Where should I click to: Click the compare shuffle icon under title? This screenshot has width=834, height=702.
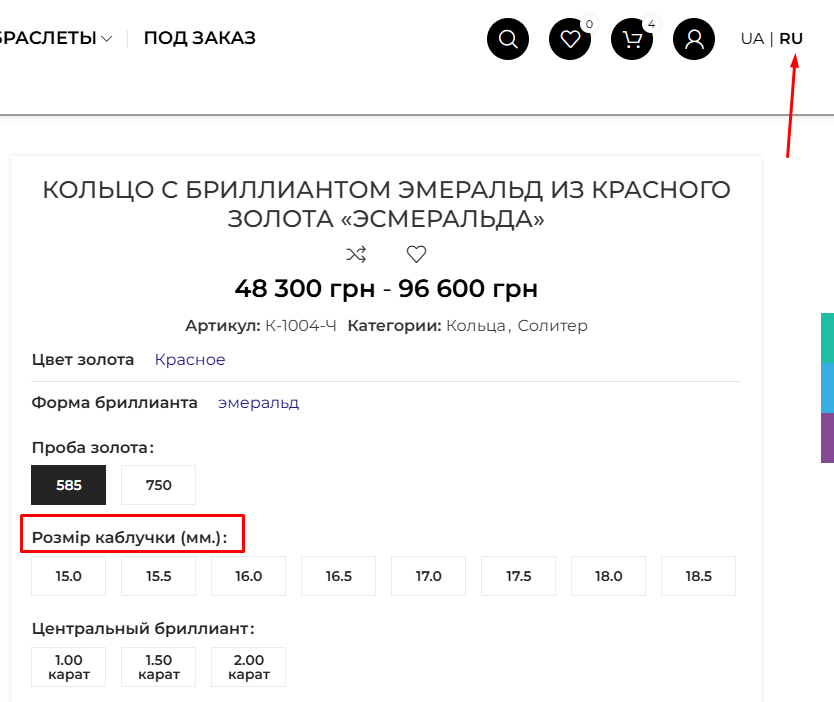tap(356, 254)
